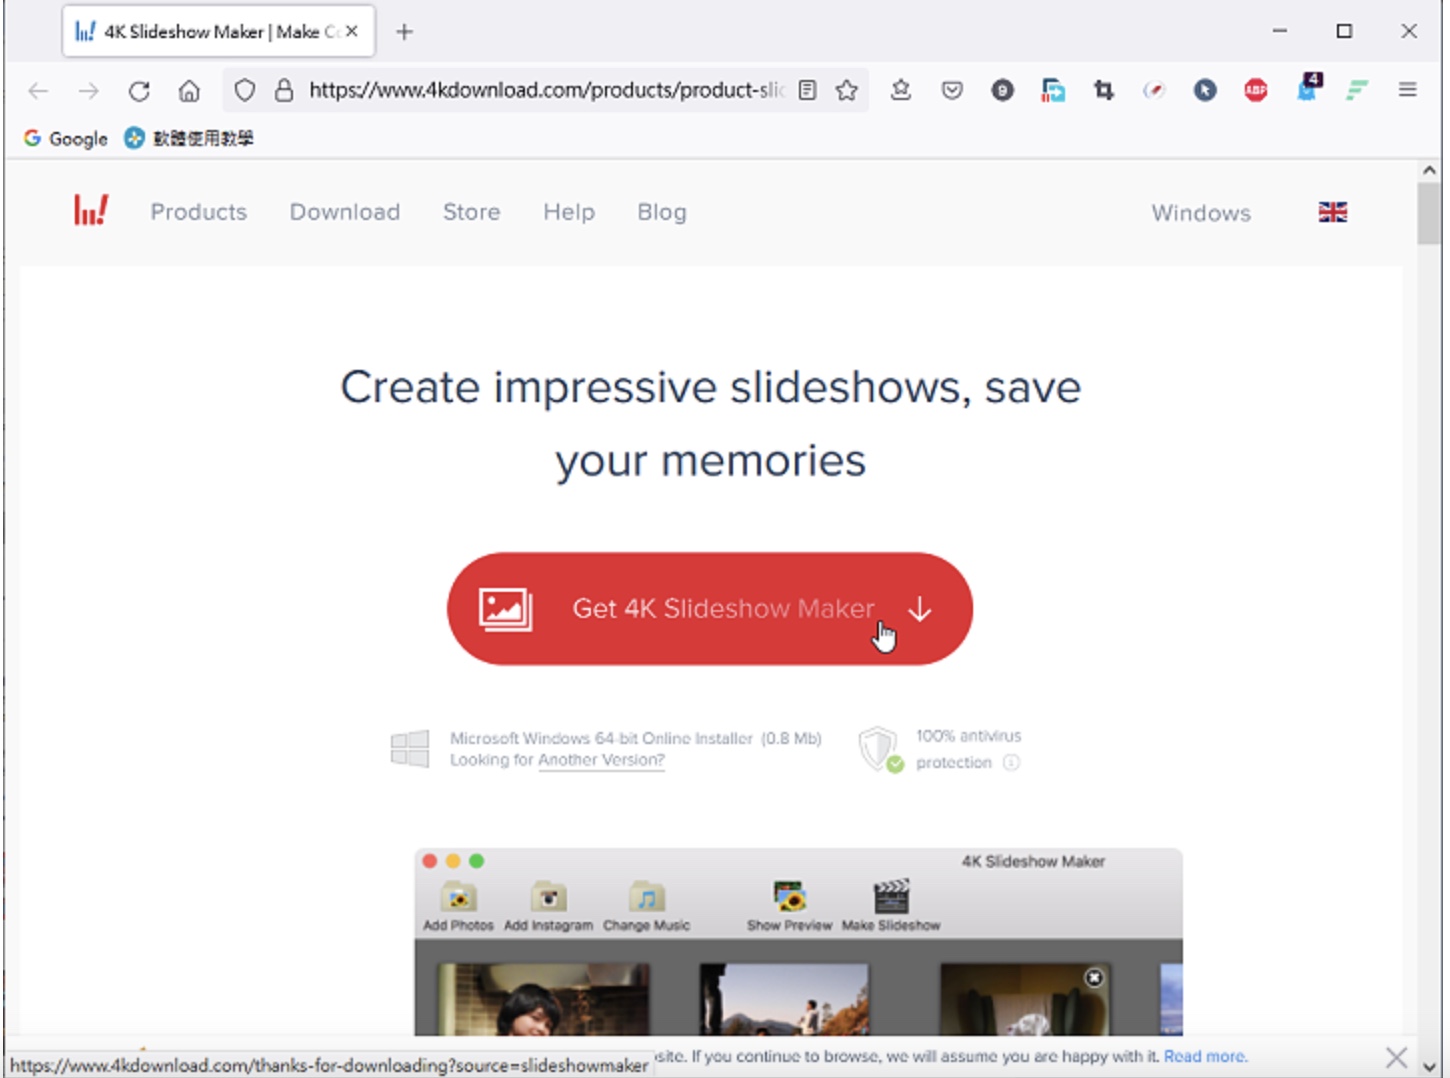Click the girl photo thumbnail in preview
This screenshot has height=1078, width=1450.
543,999
